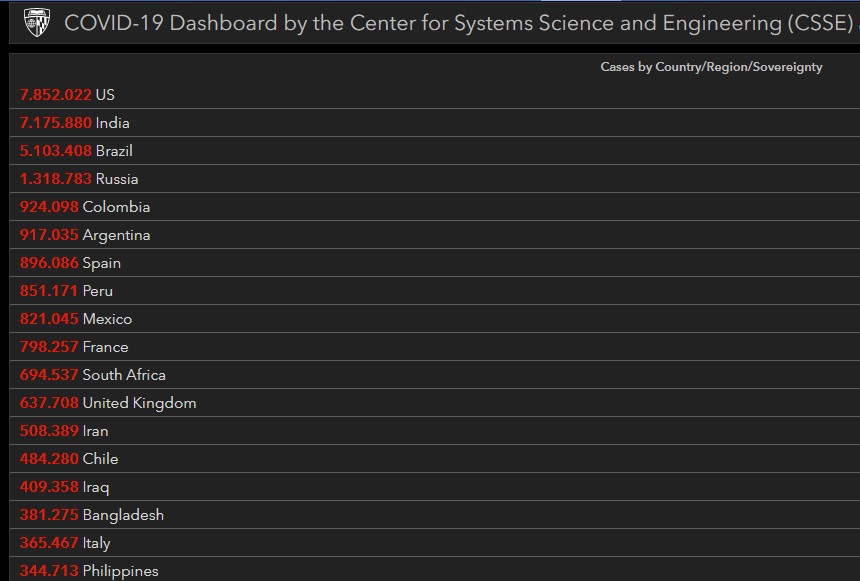Select the Russia entry
The width and height of the screenshot is (860, 581).
[79, 179]
